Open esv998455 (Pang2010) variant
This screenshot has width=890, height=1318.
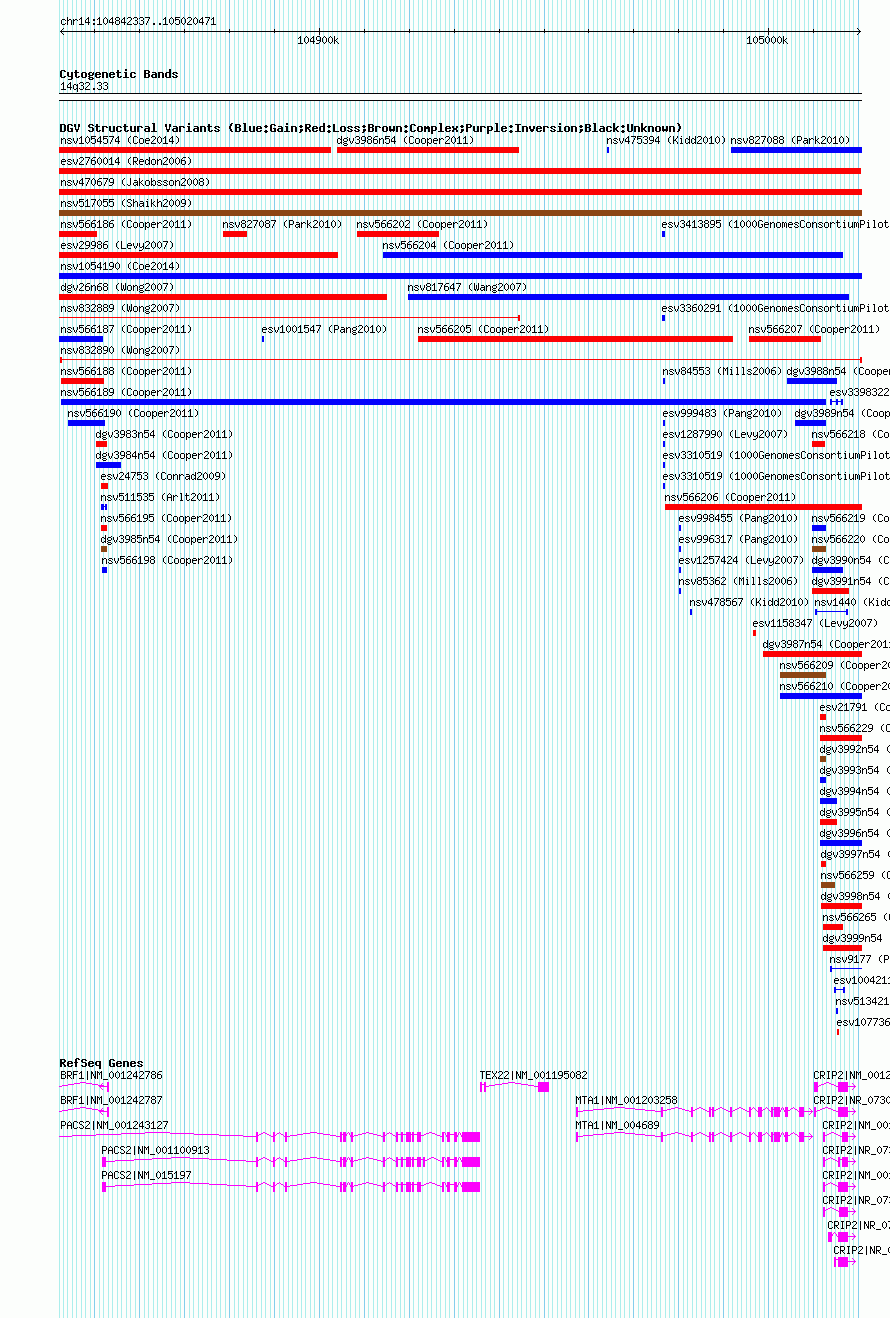pos(739,518)
